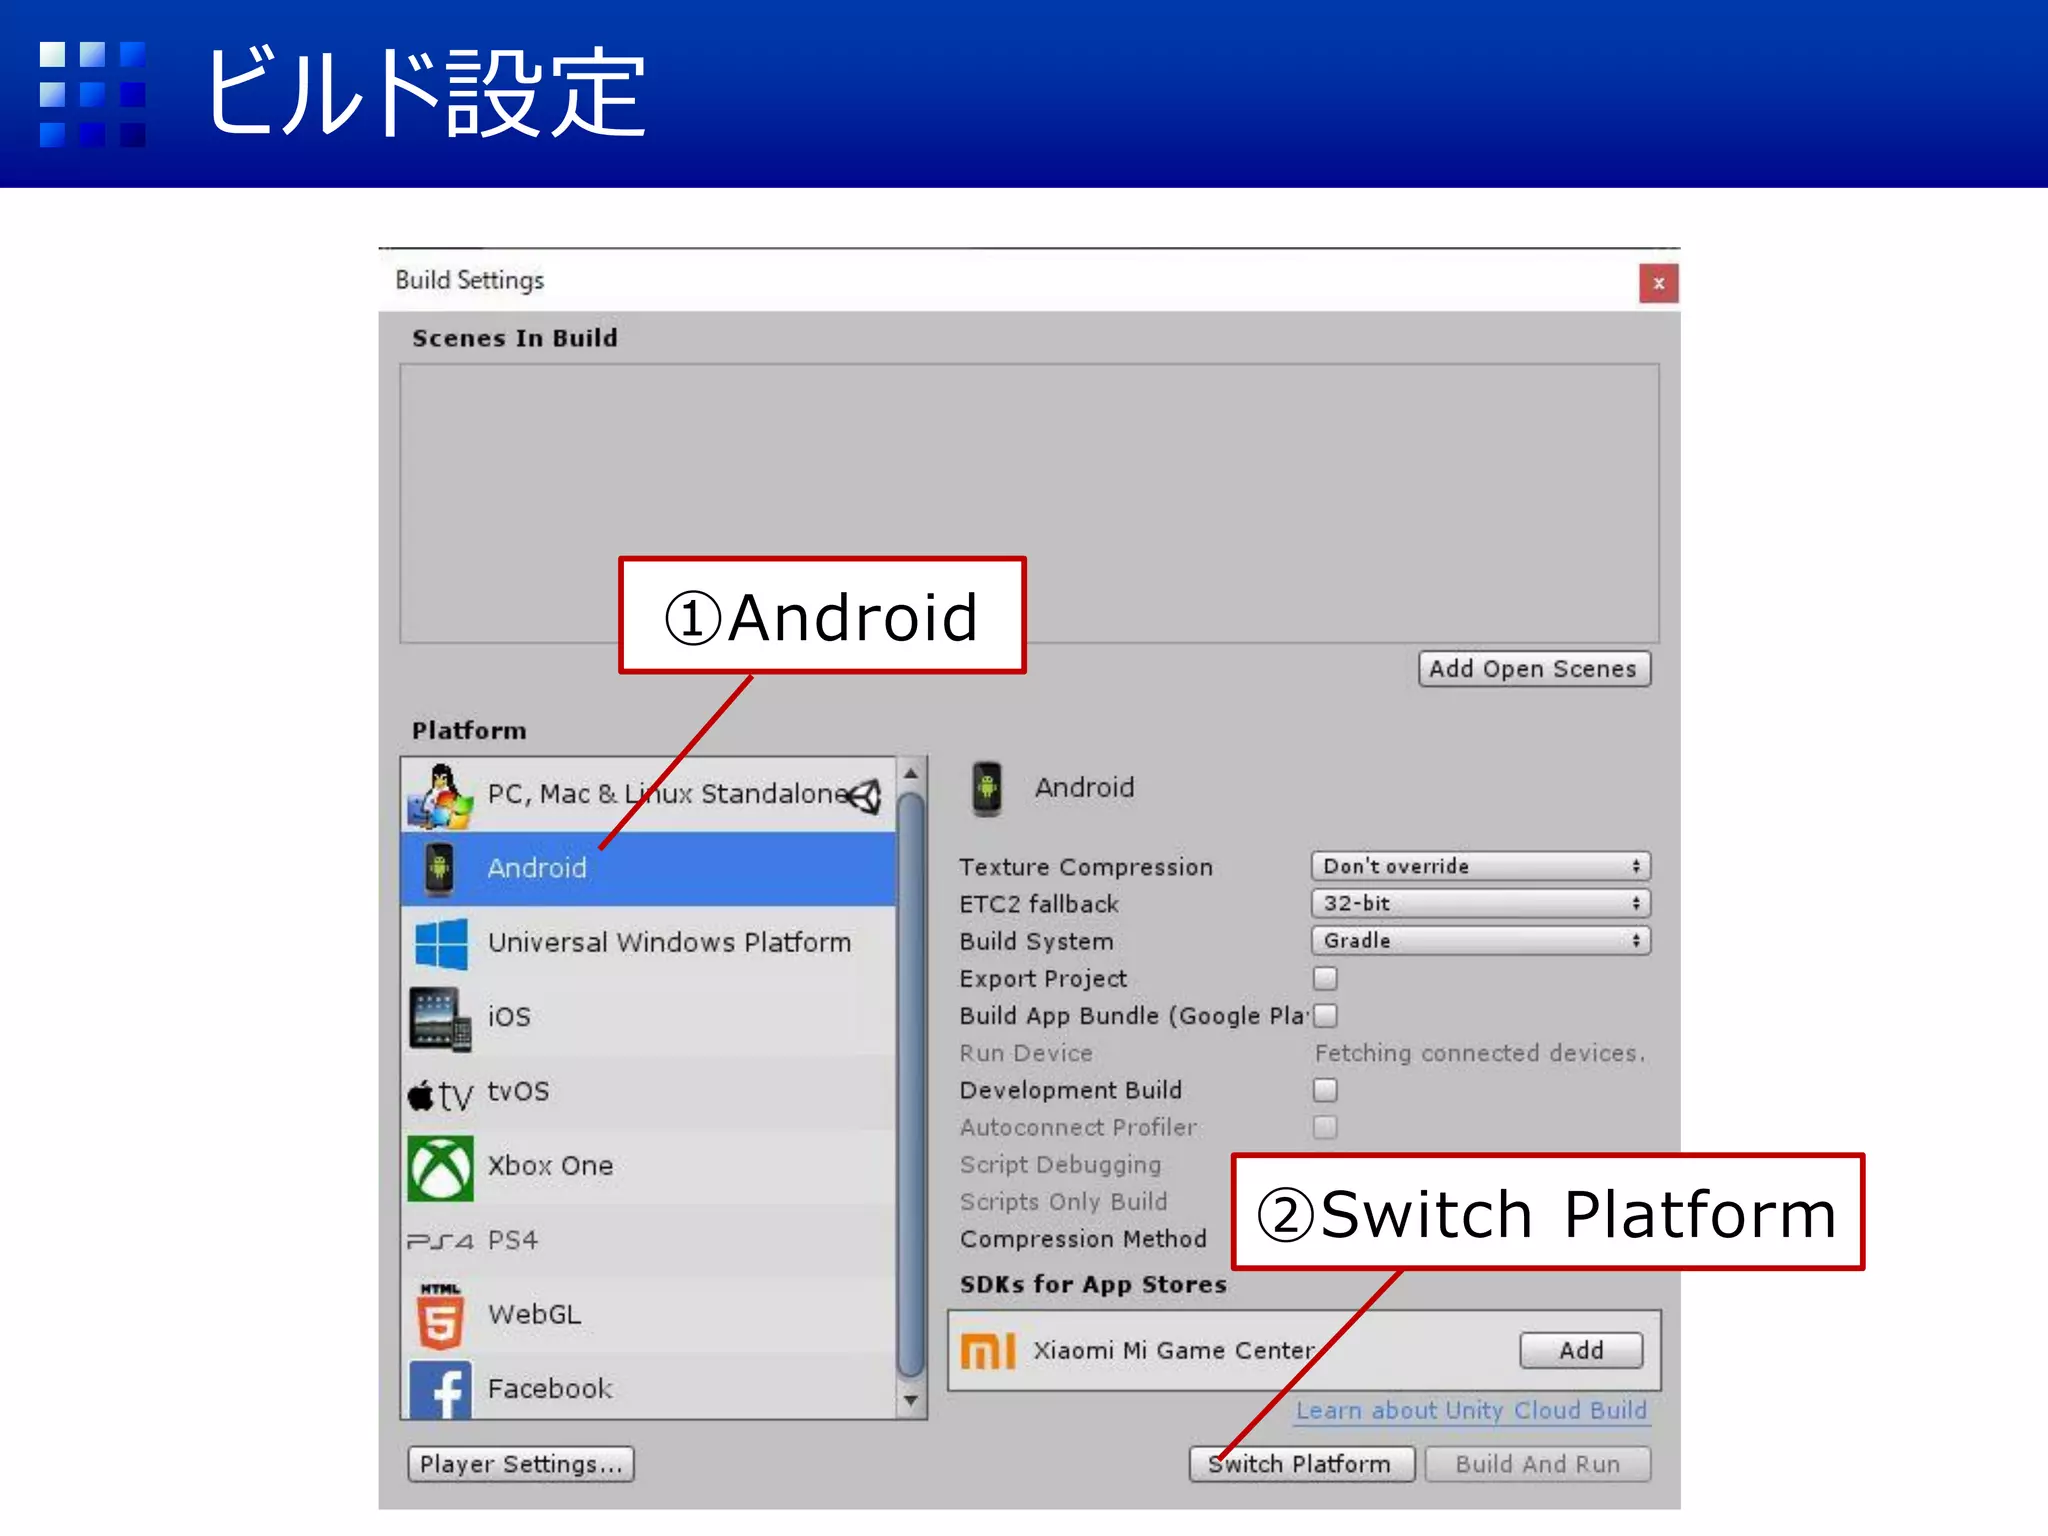Viewport: 2048px width, 1536px height.
Task: Select Universal Windows Platform
Action: [648, 943]
